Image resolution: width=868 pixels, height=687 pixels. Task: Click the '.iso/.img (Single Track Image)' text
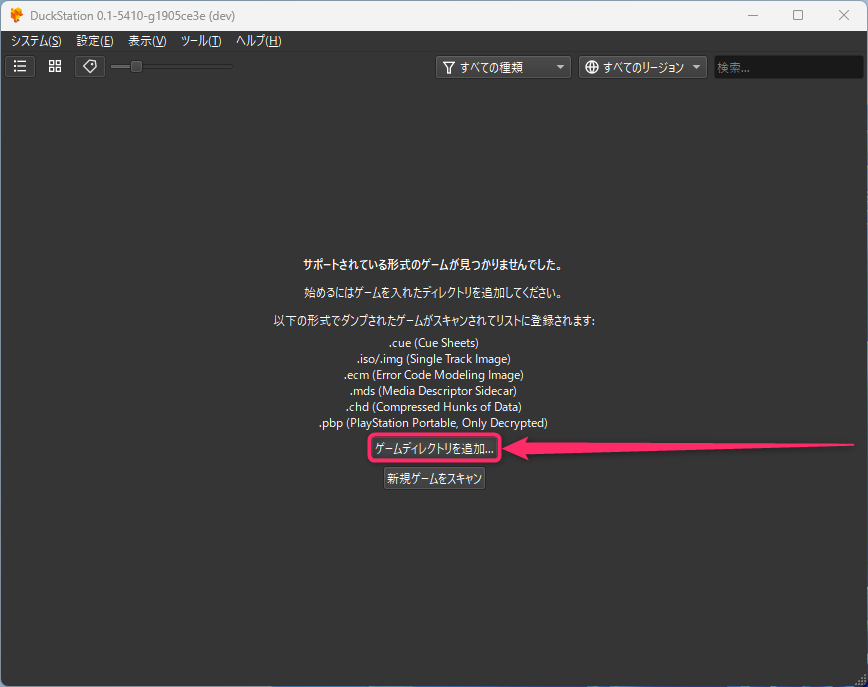coord(433,359)
